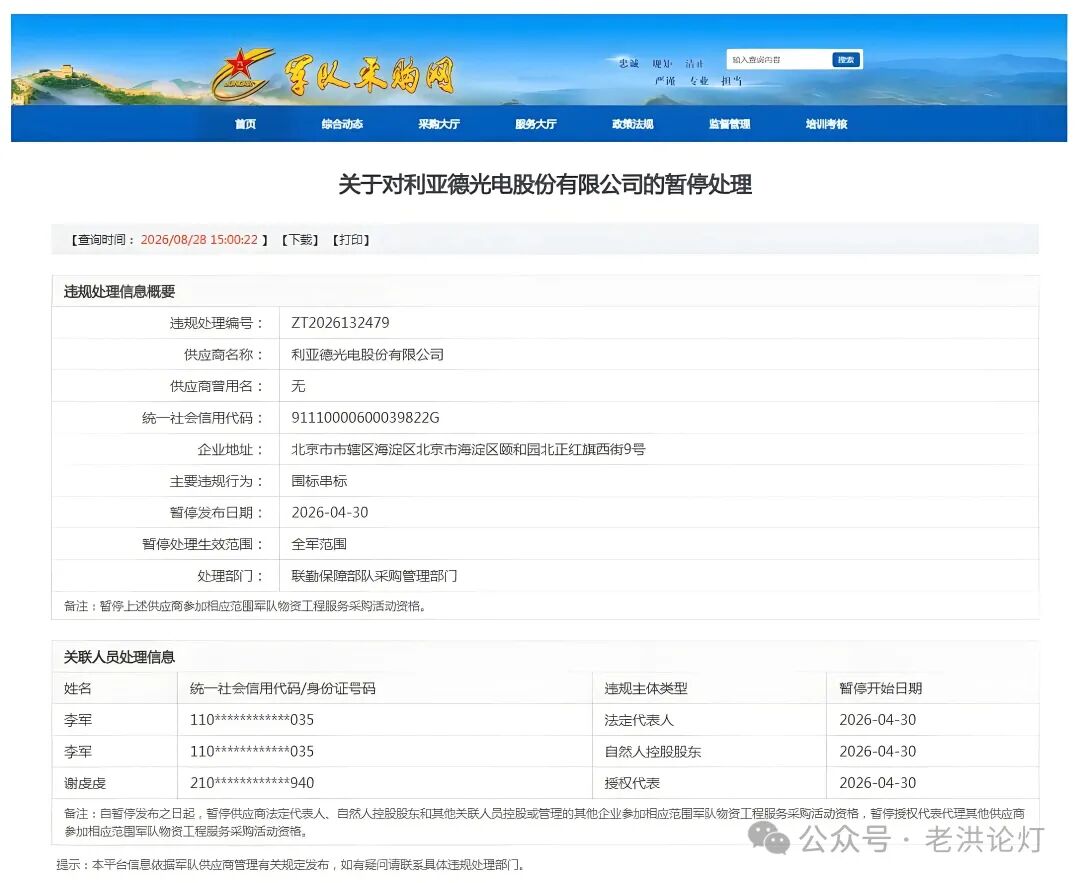Click the 企业地址 address value

(468, 449)
